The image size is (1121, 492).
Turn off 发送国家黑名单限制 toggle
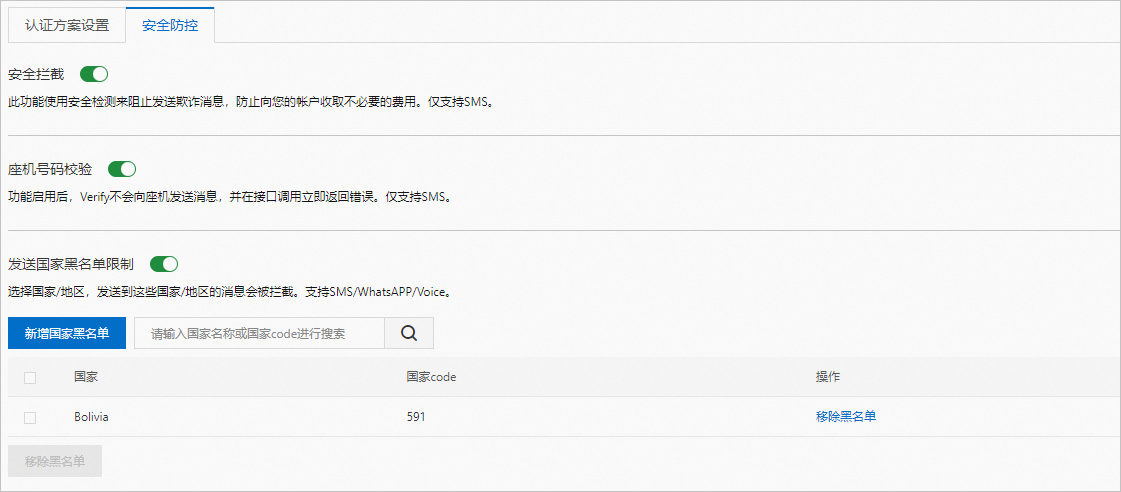[164, 264]
